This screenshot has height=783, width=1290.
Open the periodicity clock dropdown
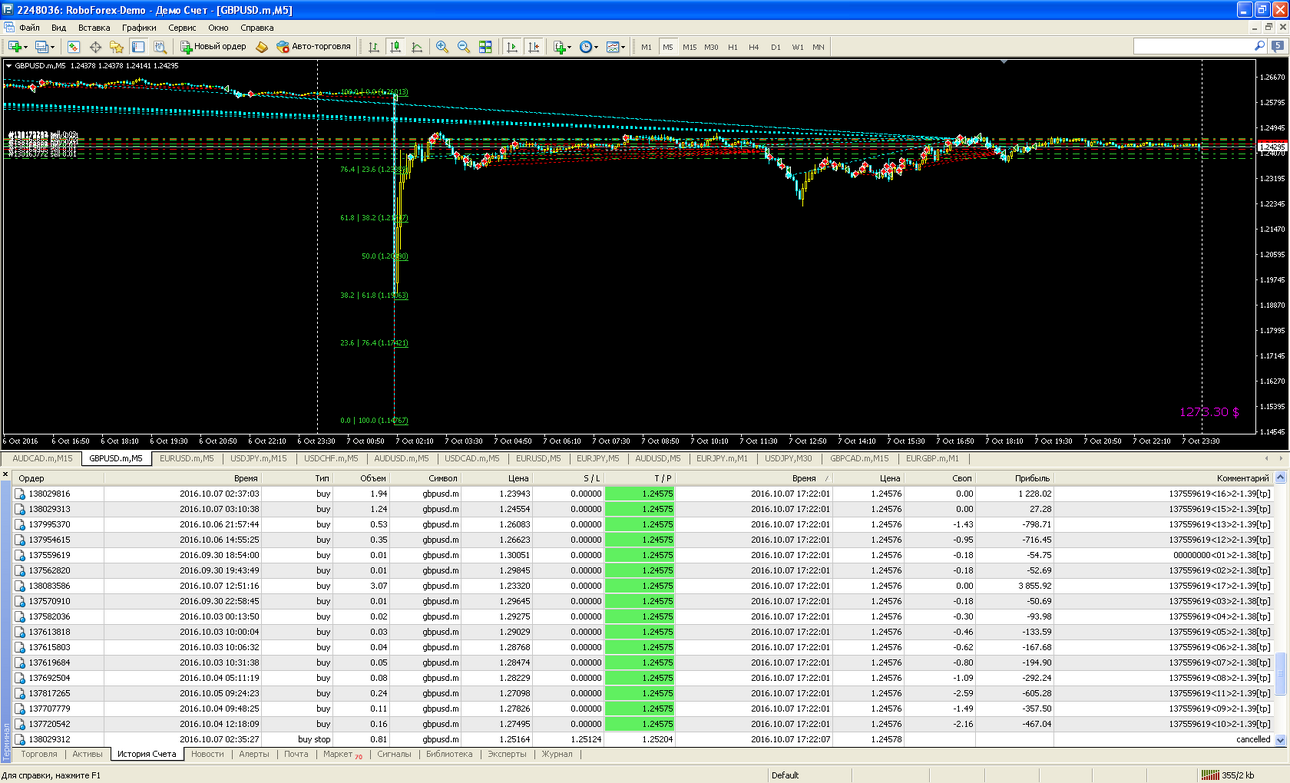pos(588,47)
